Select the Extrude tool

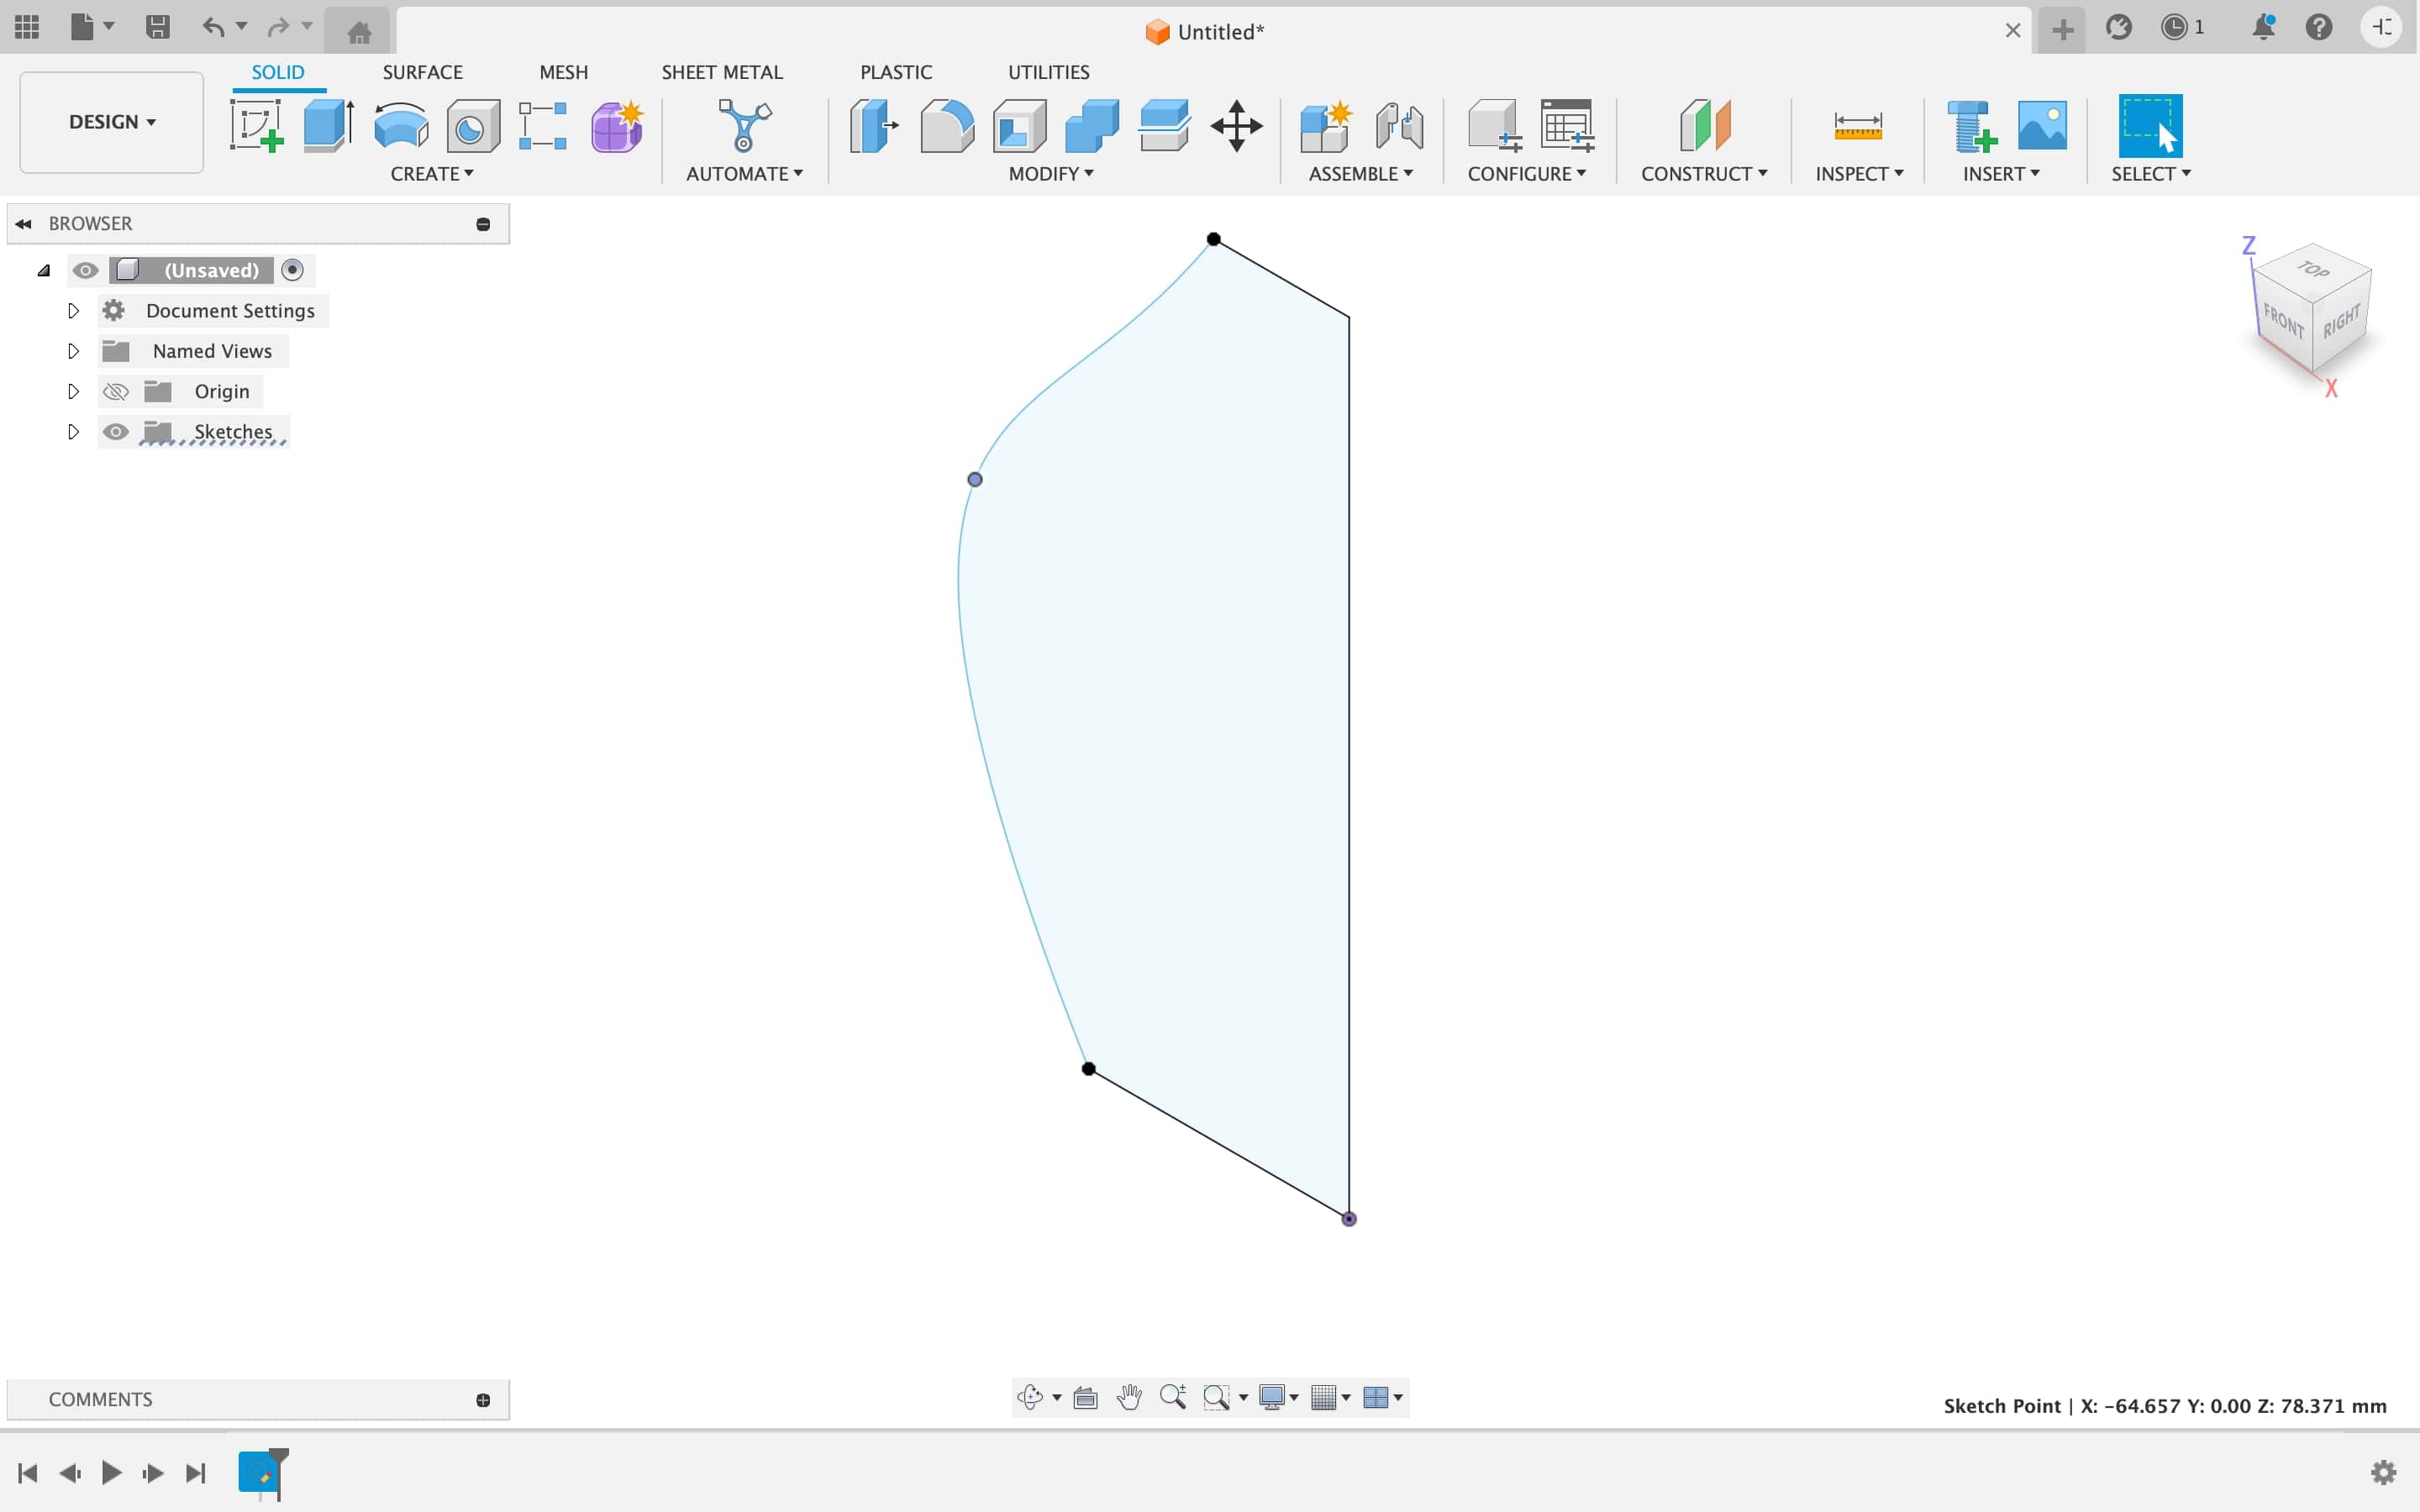pos(329,126)
